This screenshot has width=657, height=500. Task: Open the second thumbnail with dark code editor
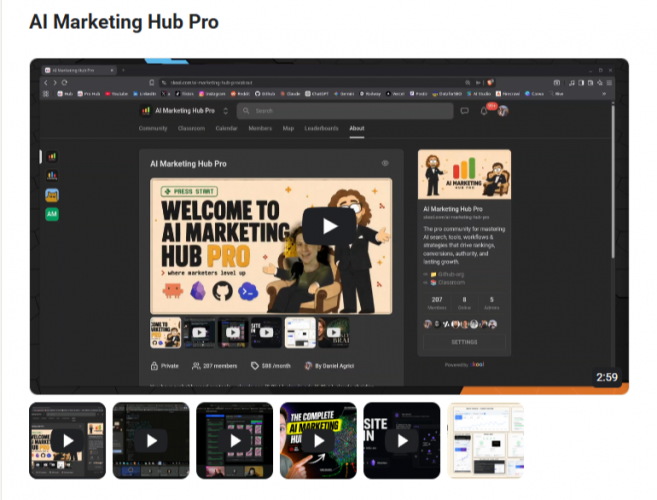point(151,440)
